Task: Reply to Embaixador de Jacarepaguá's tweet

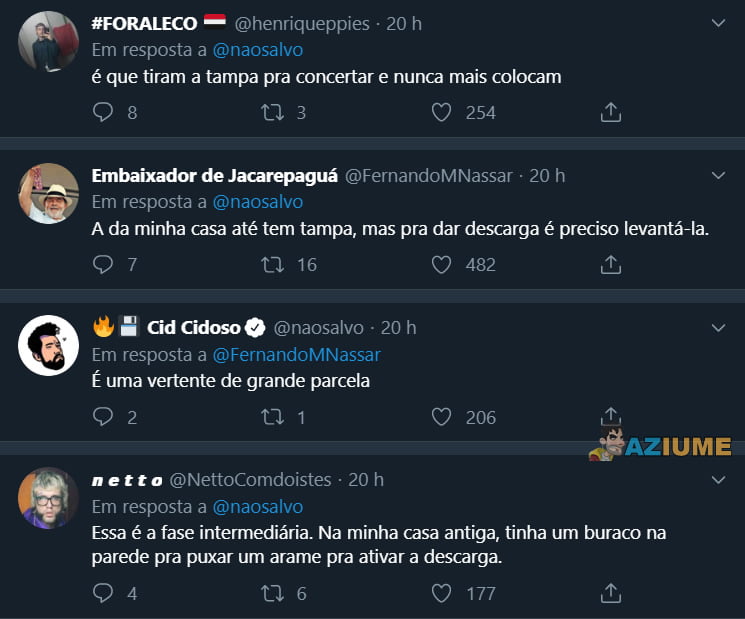Action: tap(103, 265)
